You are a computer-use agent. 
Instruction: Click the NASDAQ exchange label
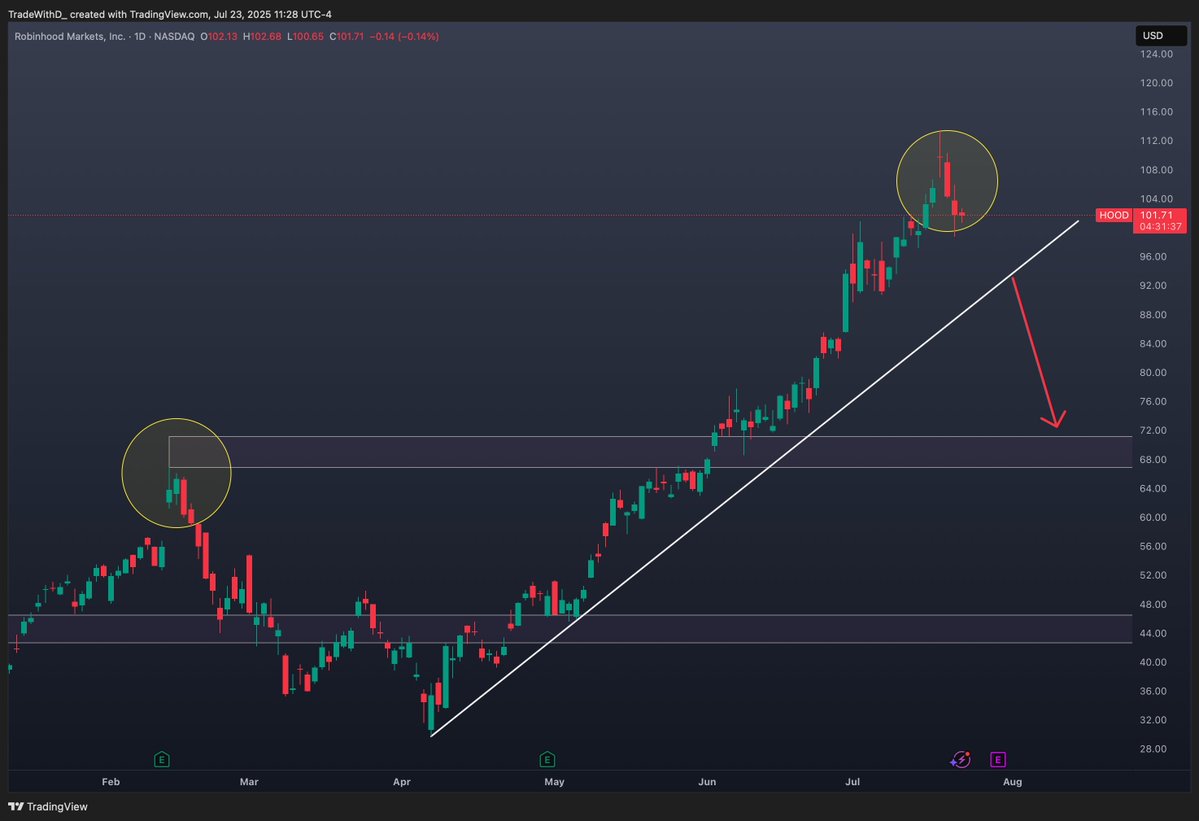[174, 36]
